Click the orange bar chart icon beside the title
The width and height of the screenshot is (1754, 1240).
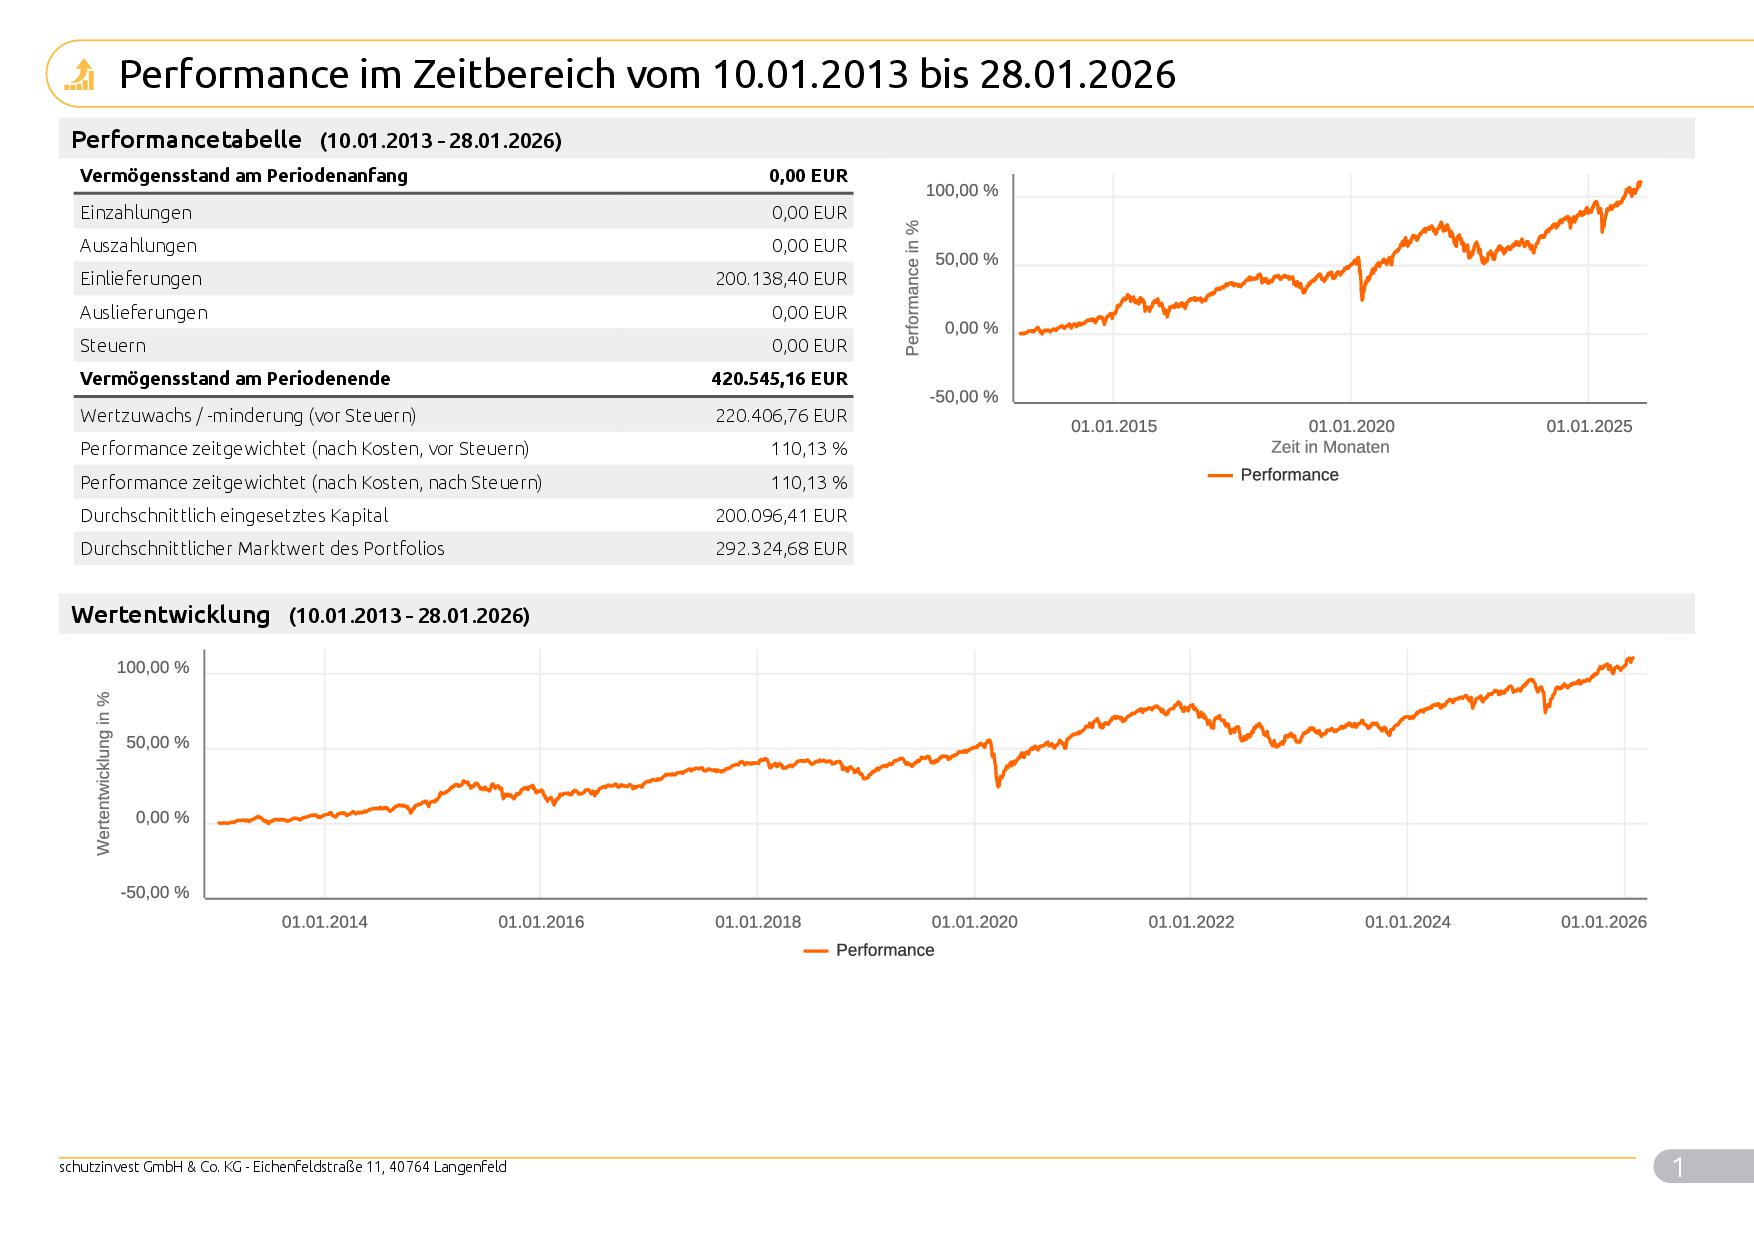79,74
